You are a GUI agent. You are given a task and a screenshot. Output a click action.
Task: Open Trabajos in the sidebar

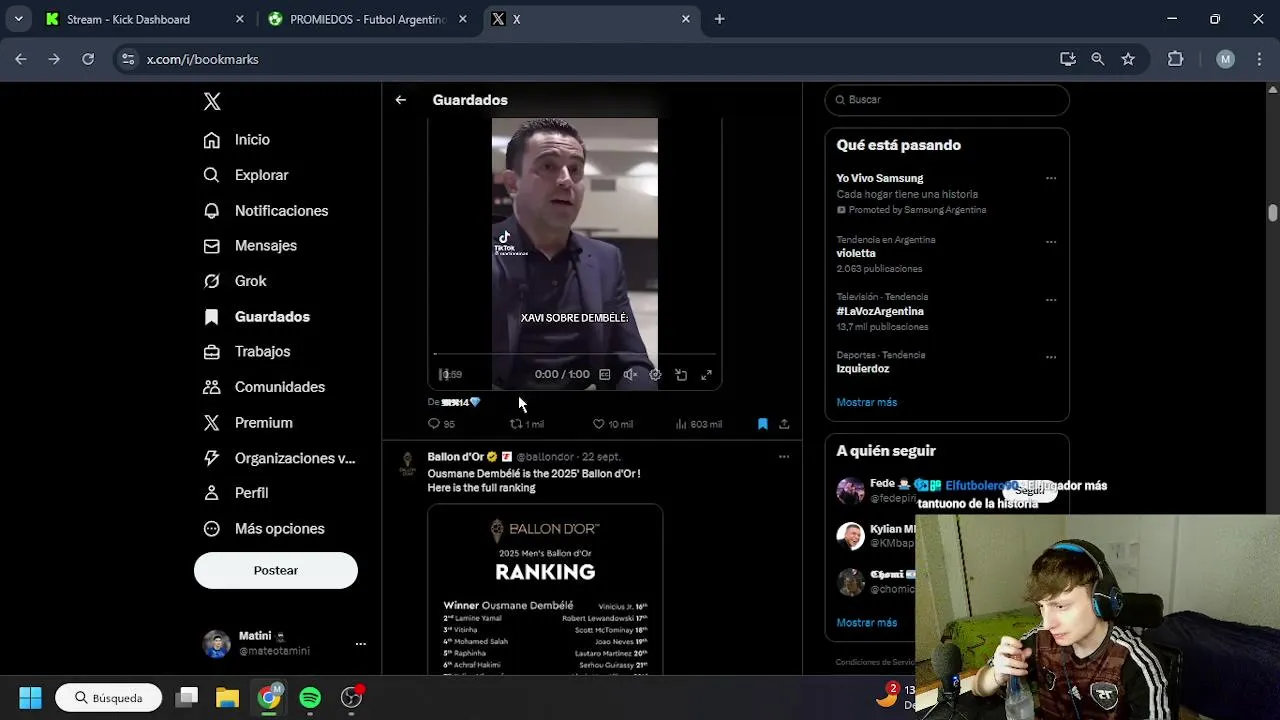click(247, 352)
